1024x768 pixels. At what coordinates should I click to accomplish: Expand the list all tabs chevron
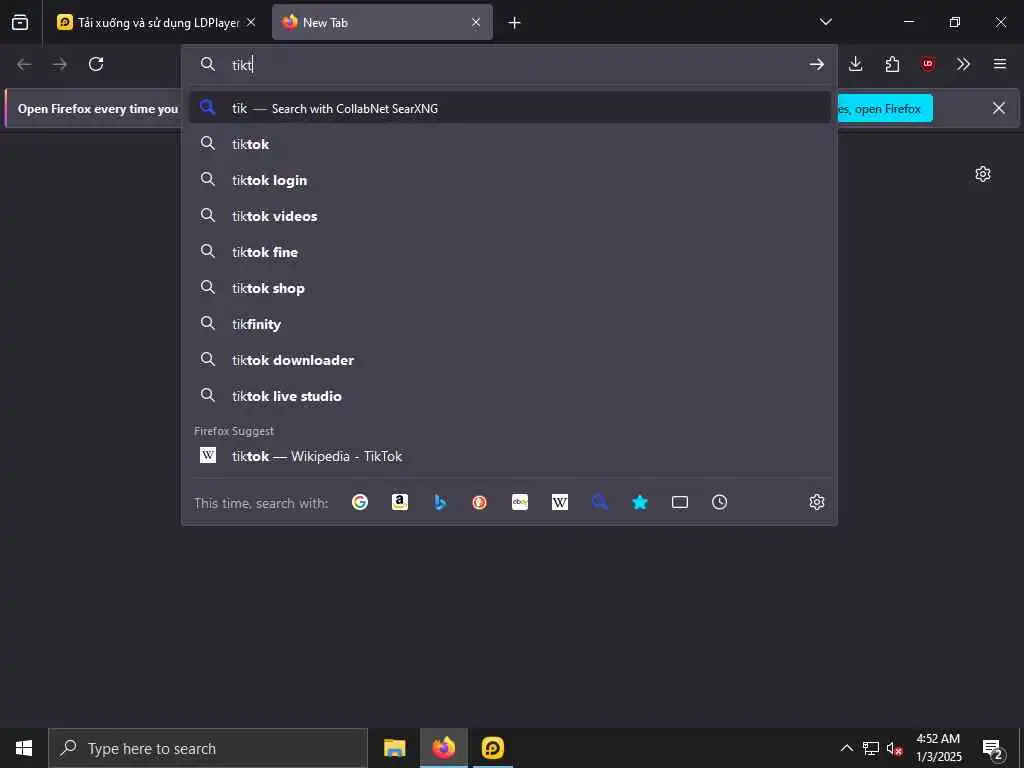pos(825,22)
